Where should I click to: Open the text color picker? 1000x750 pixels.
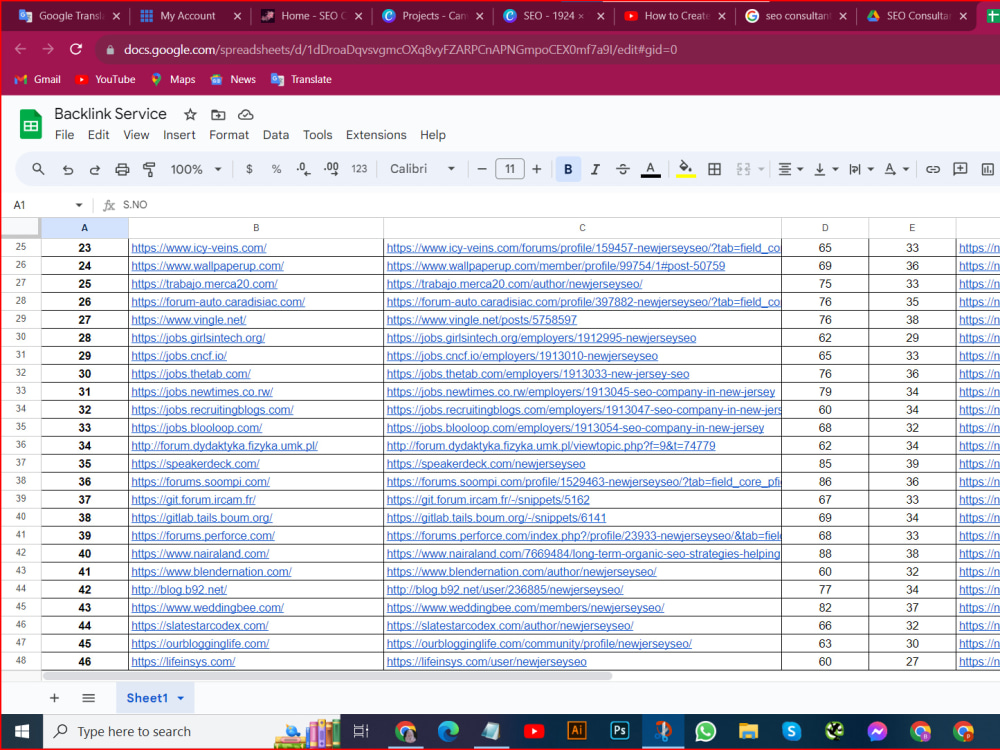[650, 170]
